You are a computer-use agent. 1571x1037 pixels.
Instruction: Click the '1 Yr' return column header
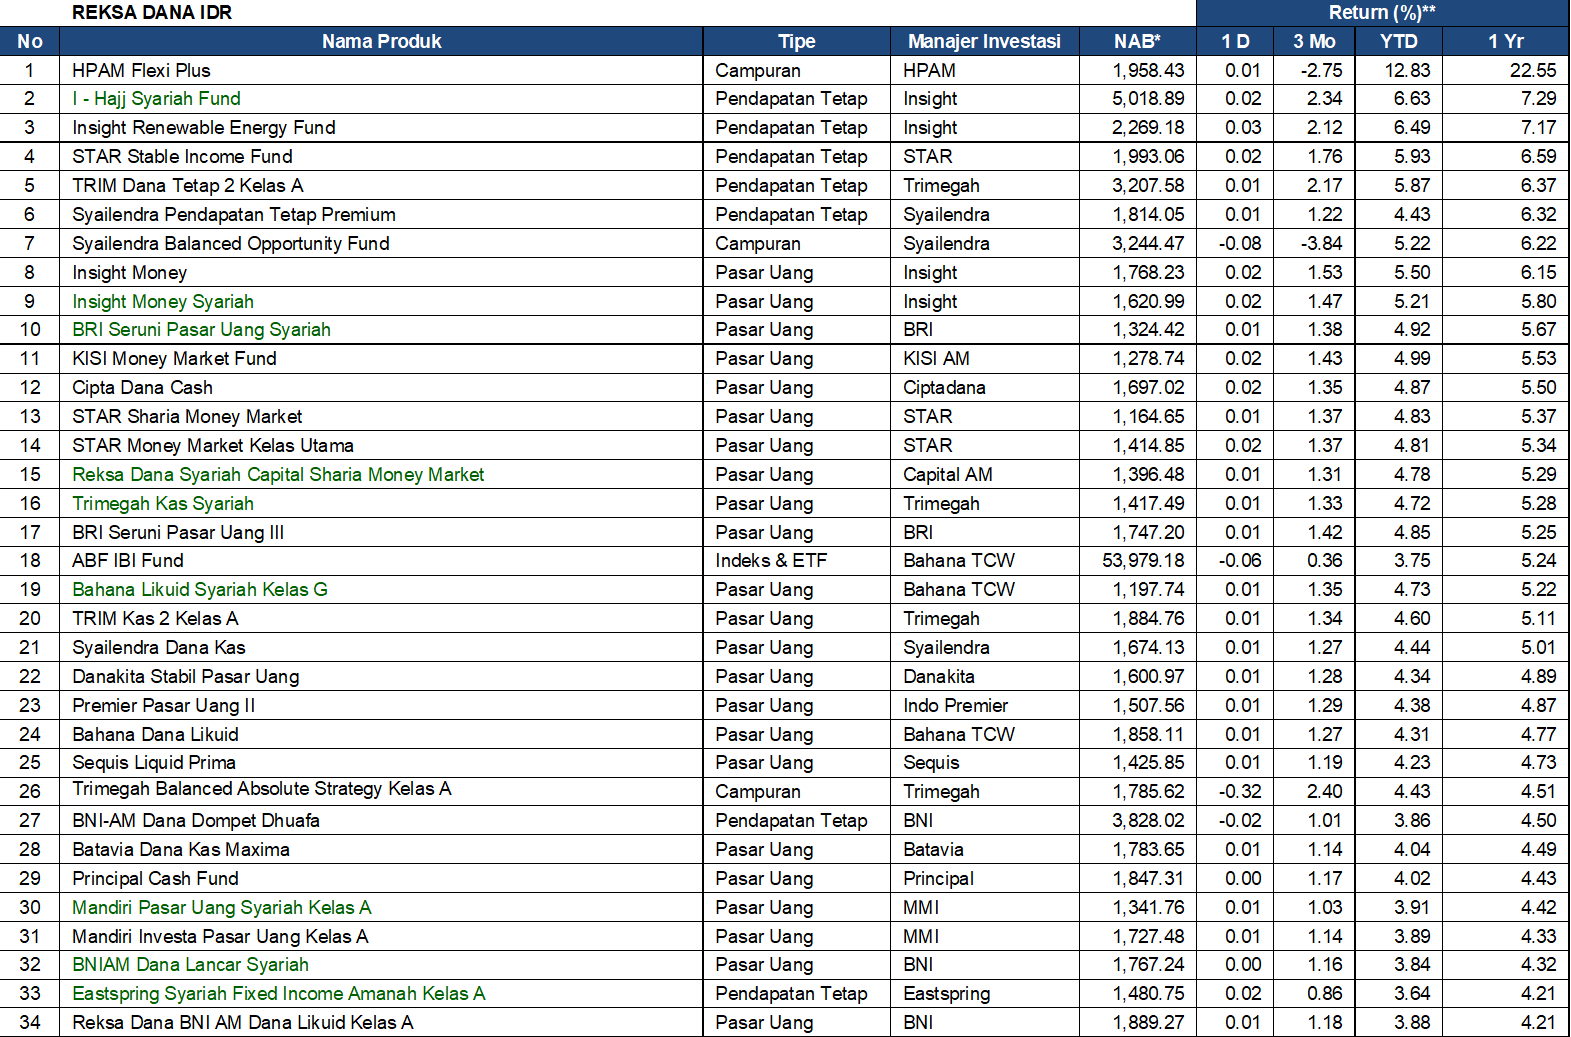coord(1505,41)
